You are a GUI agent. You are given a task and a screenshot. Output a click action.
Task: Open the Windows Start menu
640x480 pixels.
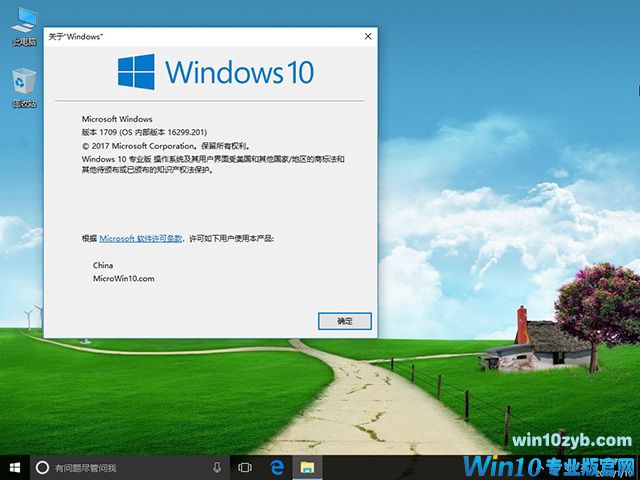[14, 467]
